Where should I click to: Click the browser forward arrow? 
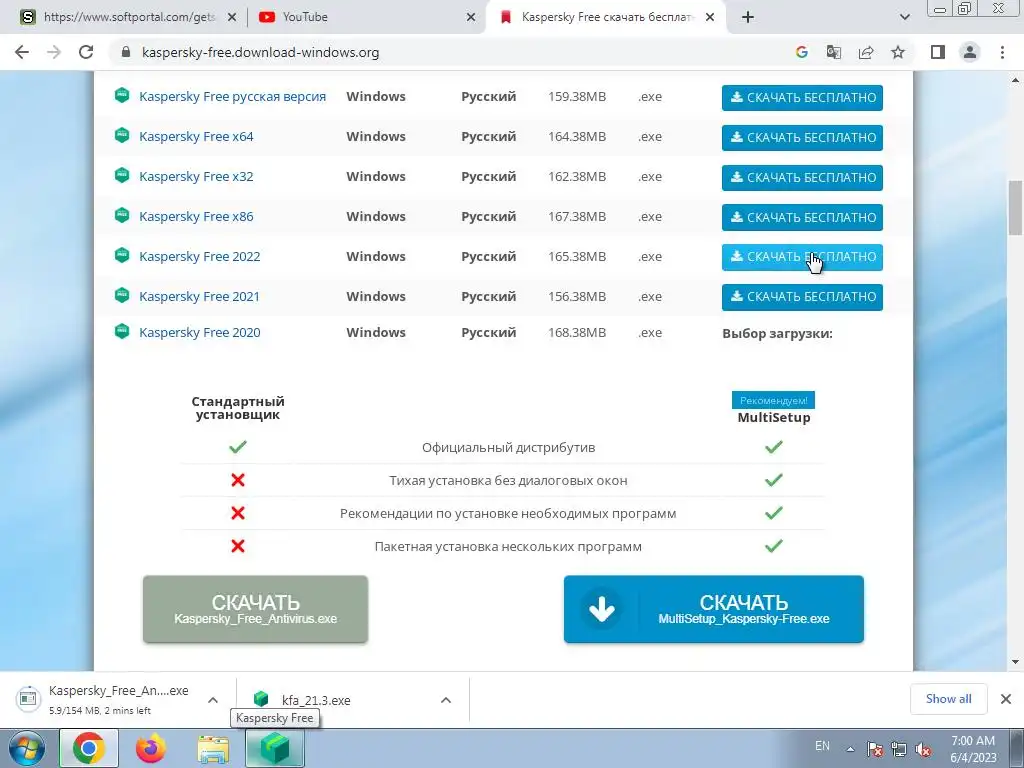[54, 52]
